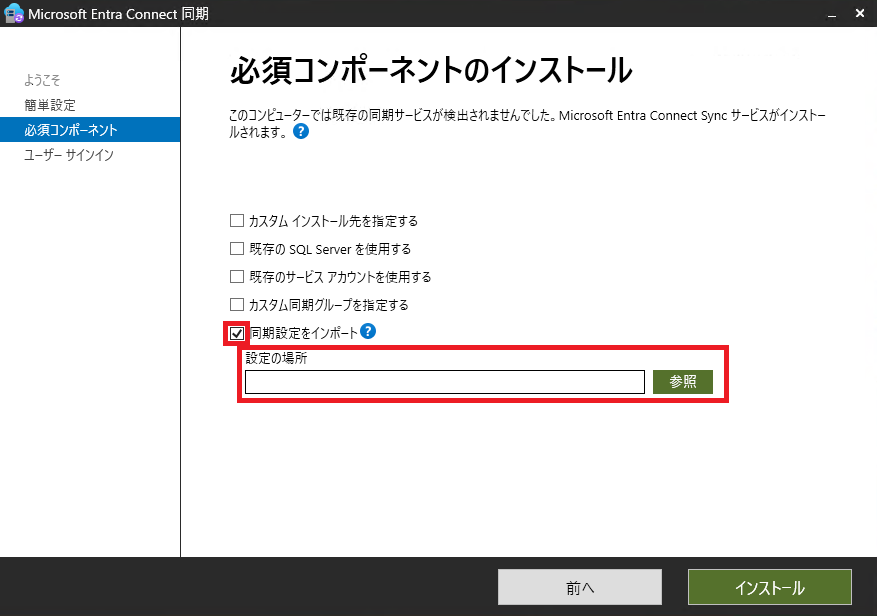Tick 既存のサービス アカウントを使用する checkbox
This screenshot has height=616, width=877.
(237, 276)
